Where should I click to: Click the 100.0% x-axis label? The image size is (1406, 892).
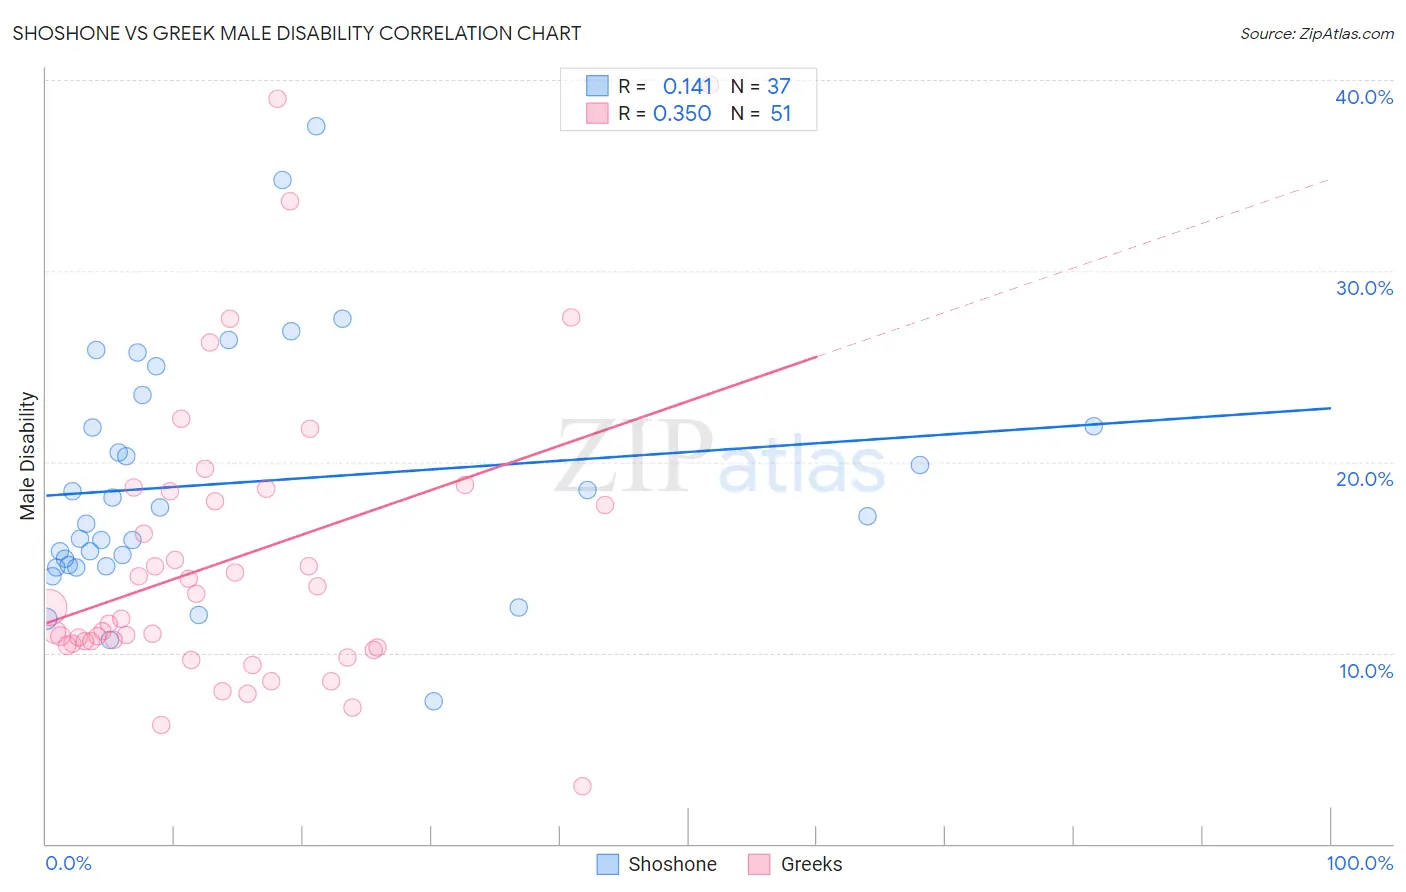coord(1359,863)
